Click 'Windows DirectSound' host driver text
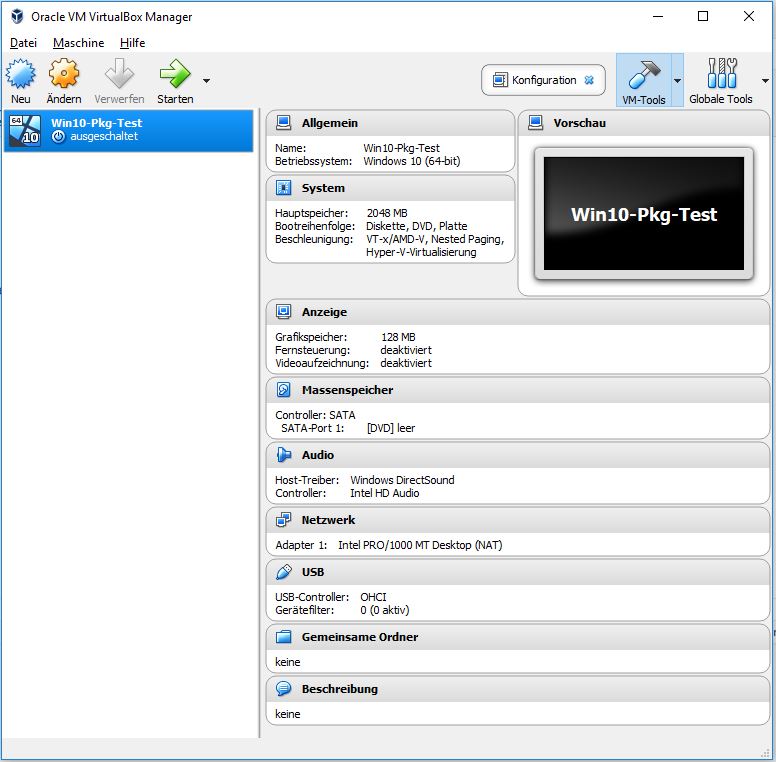776x762 pixels. (x=402, y=480)
